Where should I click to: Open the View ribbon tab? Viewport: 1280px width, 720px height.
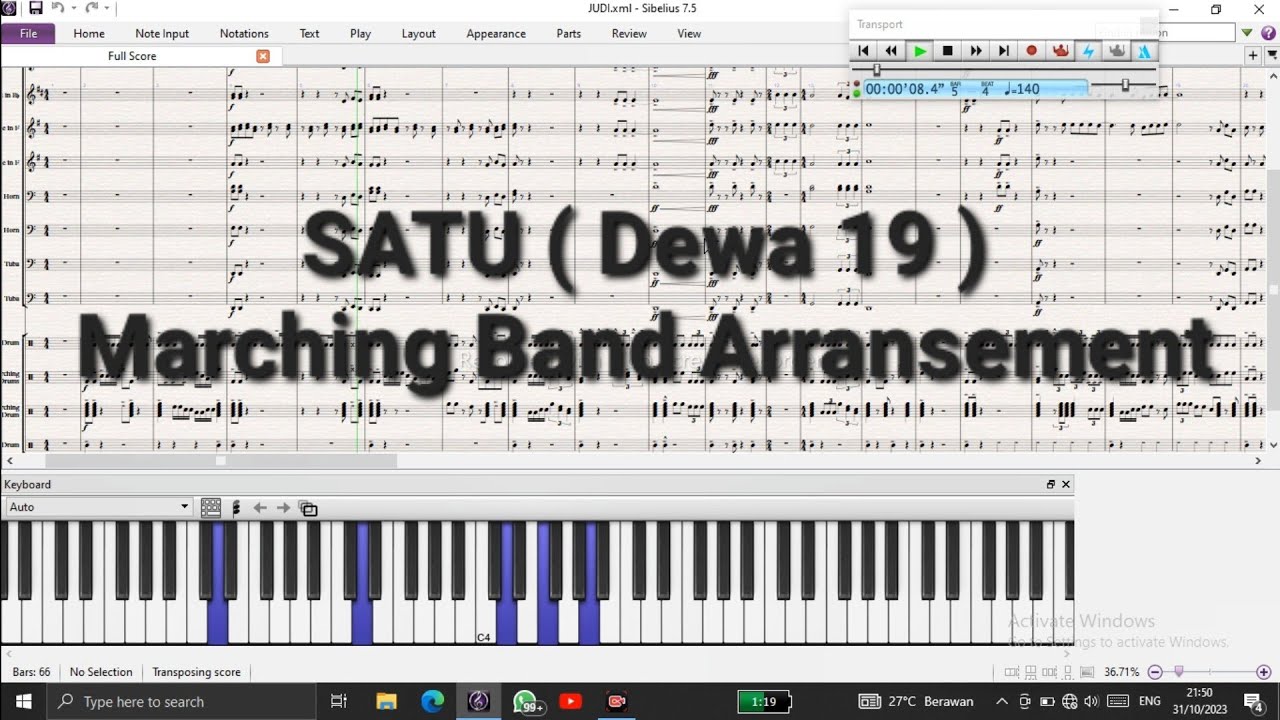689,33
